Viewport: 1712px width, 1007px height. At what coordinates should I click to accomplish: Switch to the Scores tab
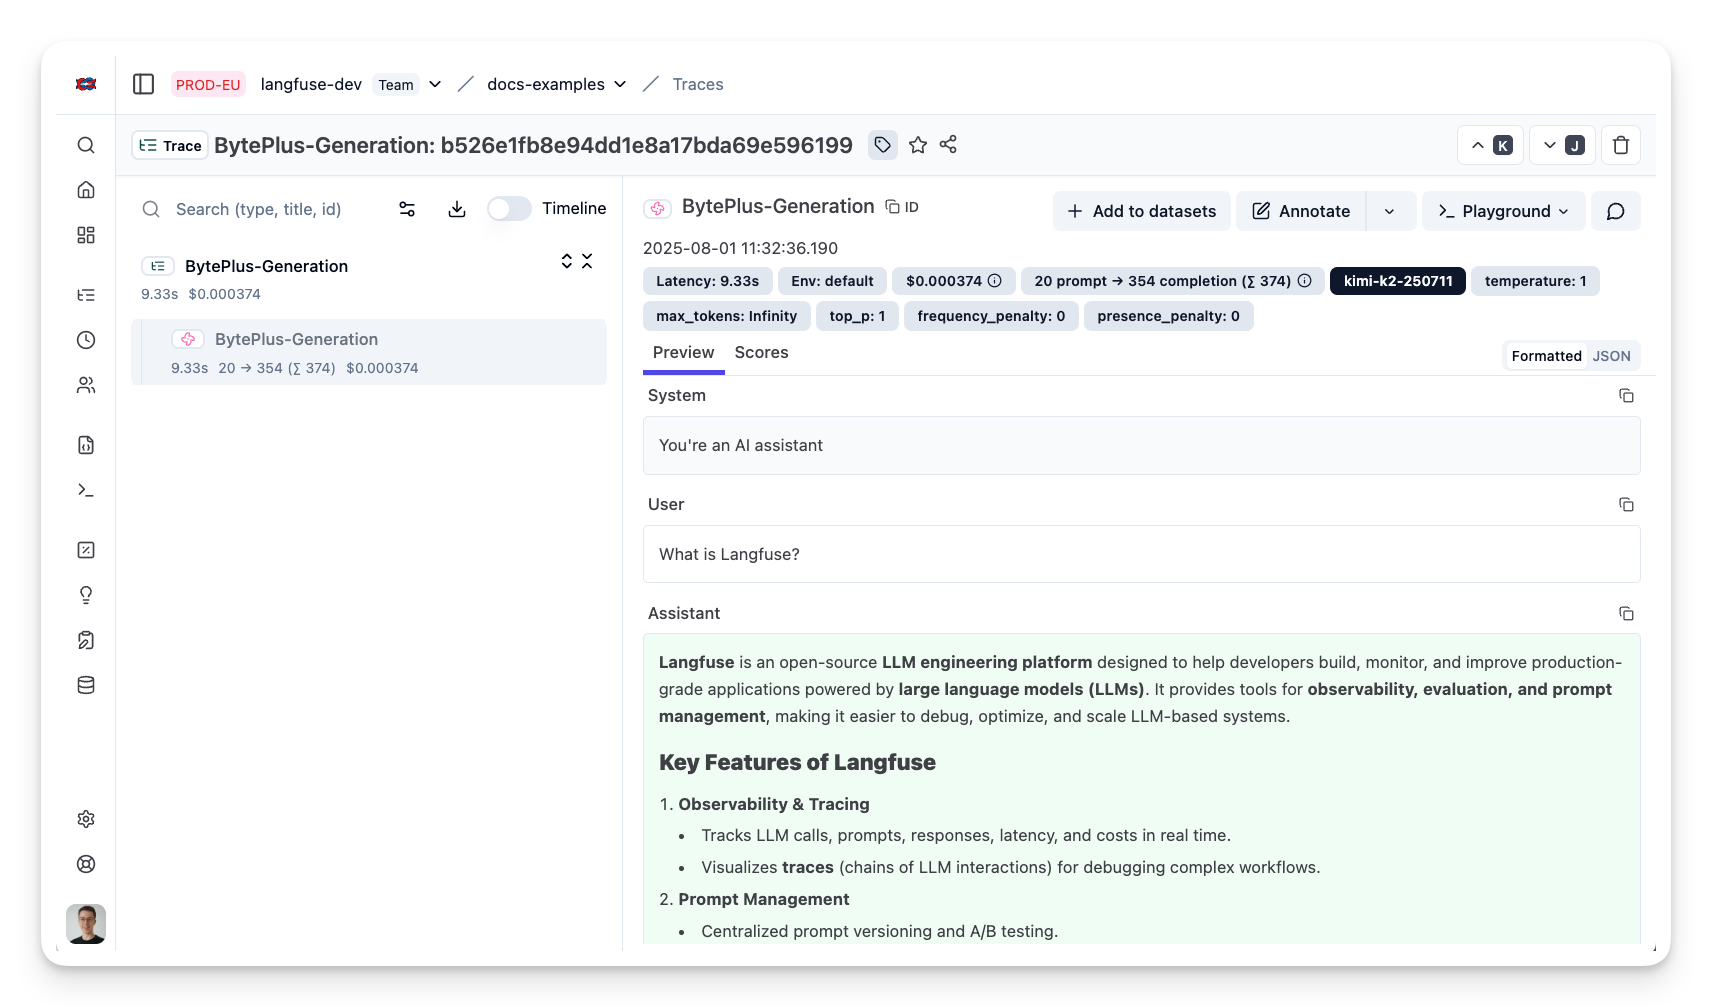point(761,352)
